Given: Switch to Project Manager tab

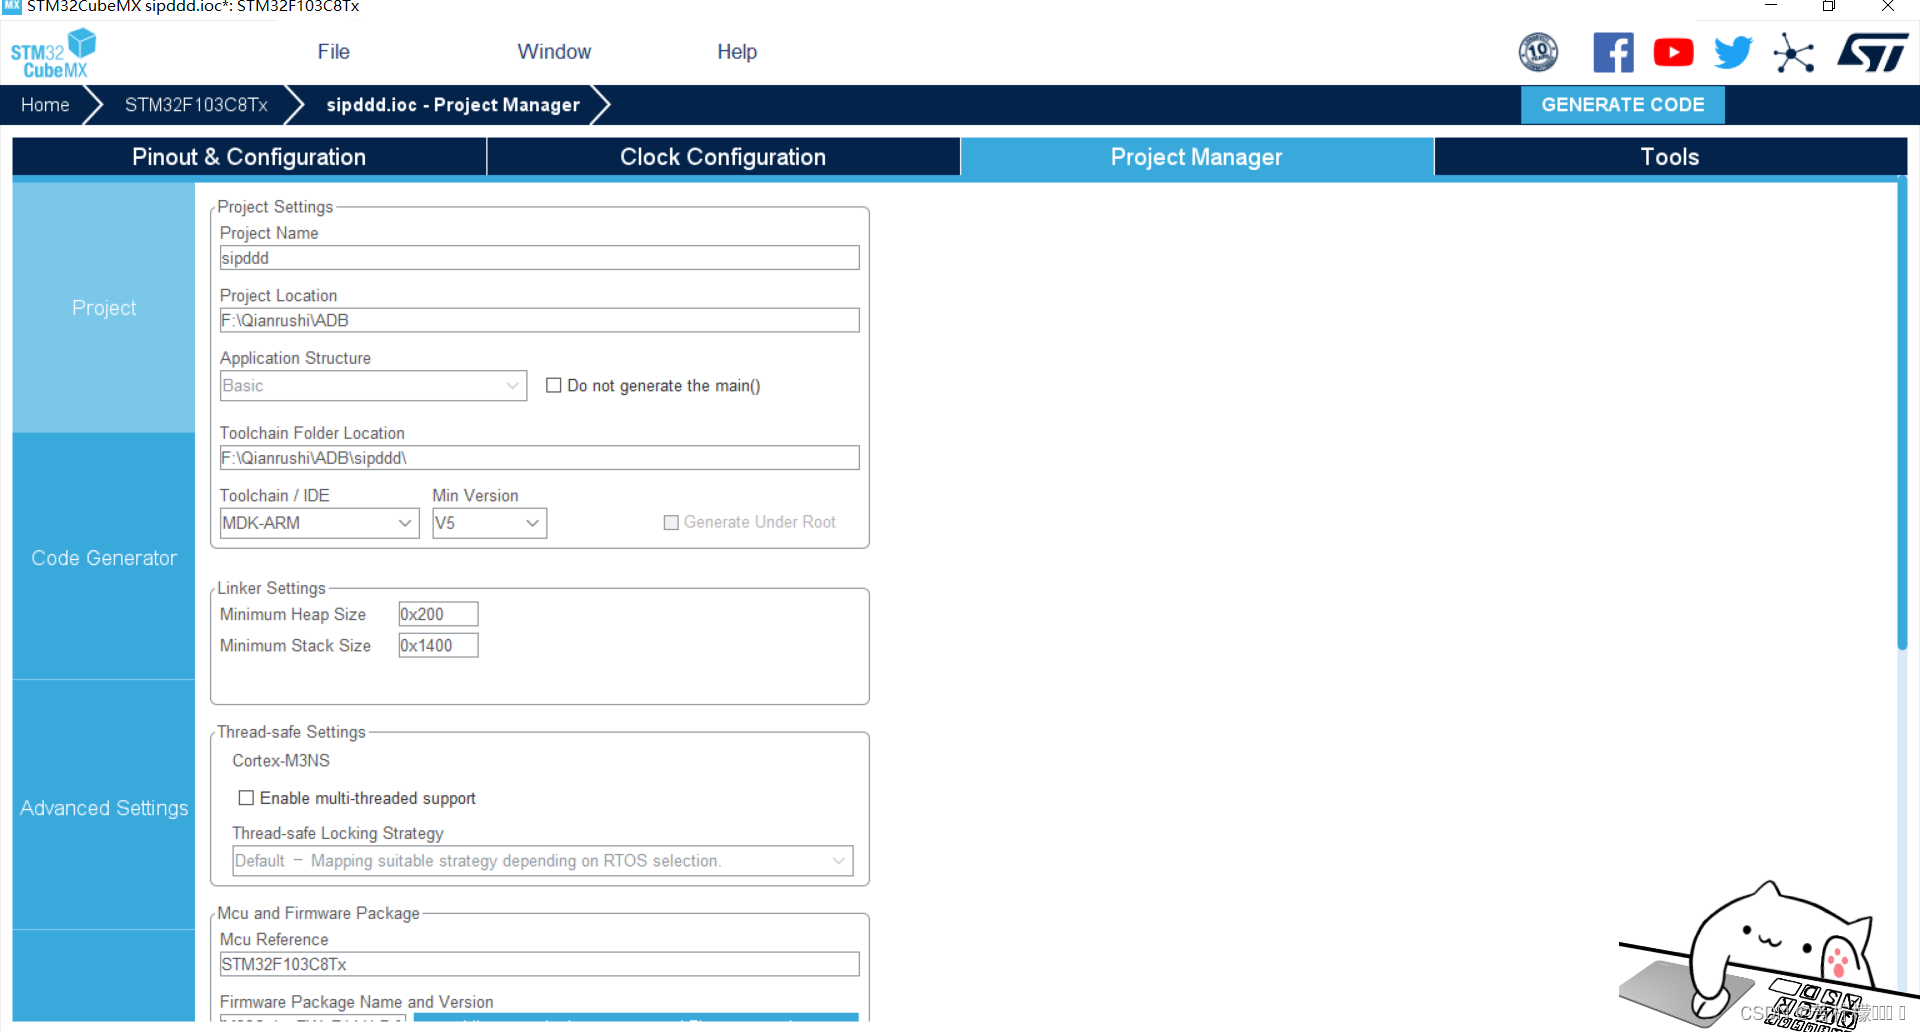Looking at the screenshot, I should click(1196, 157).
